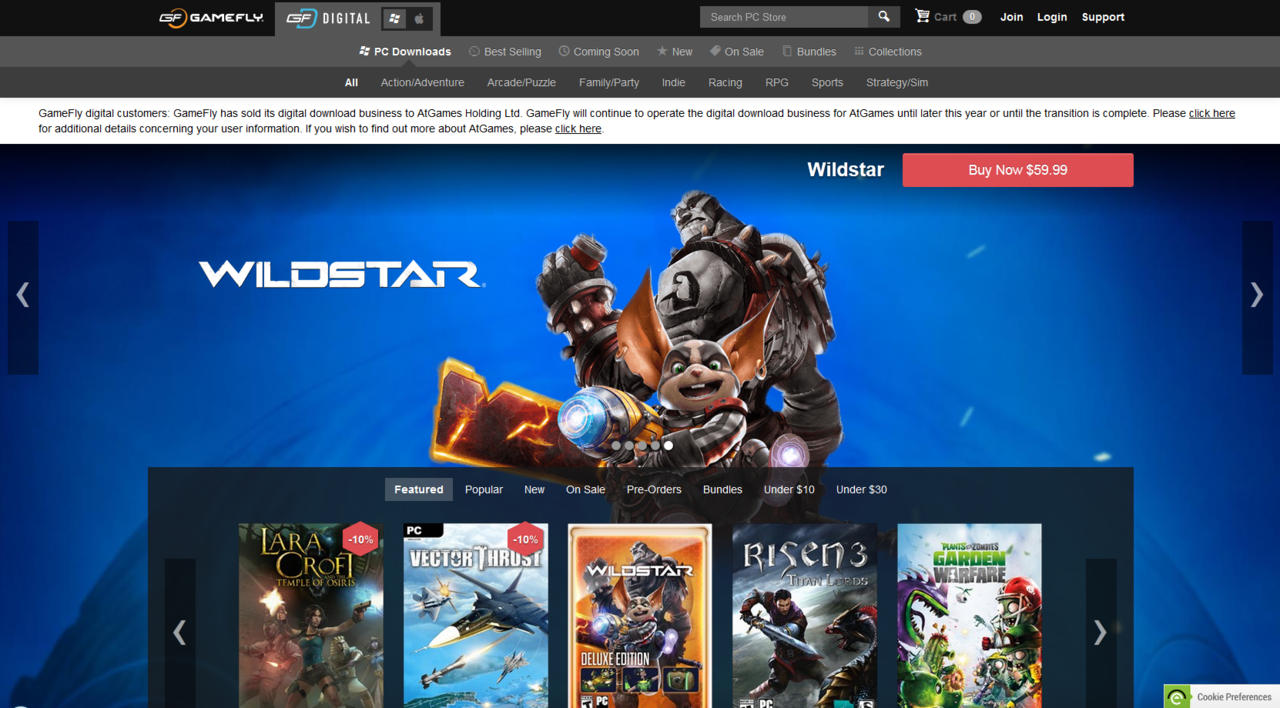The width and height of the screenshot is (1280, 708).
Task: Show next hero banner slide
Action: (x=1257, y=297)
